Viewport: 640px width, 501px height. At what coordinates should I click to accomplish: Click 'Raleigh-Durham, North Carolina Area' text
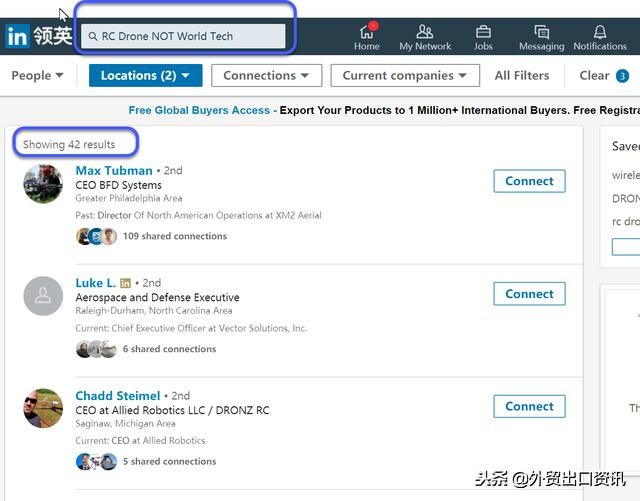point(153,311)
